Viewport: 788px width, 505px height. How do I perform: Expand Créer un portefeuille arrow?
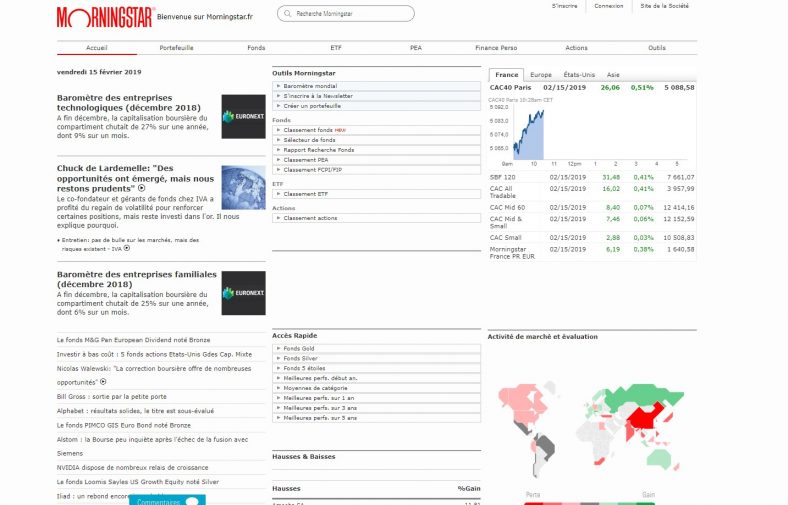click(x=278, y=106)
